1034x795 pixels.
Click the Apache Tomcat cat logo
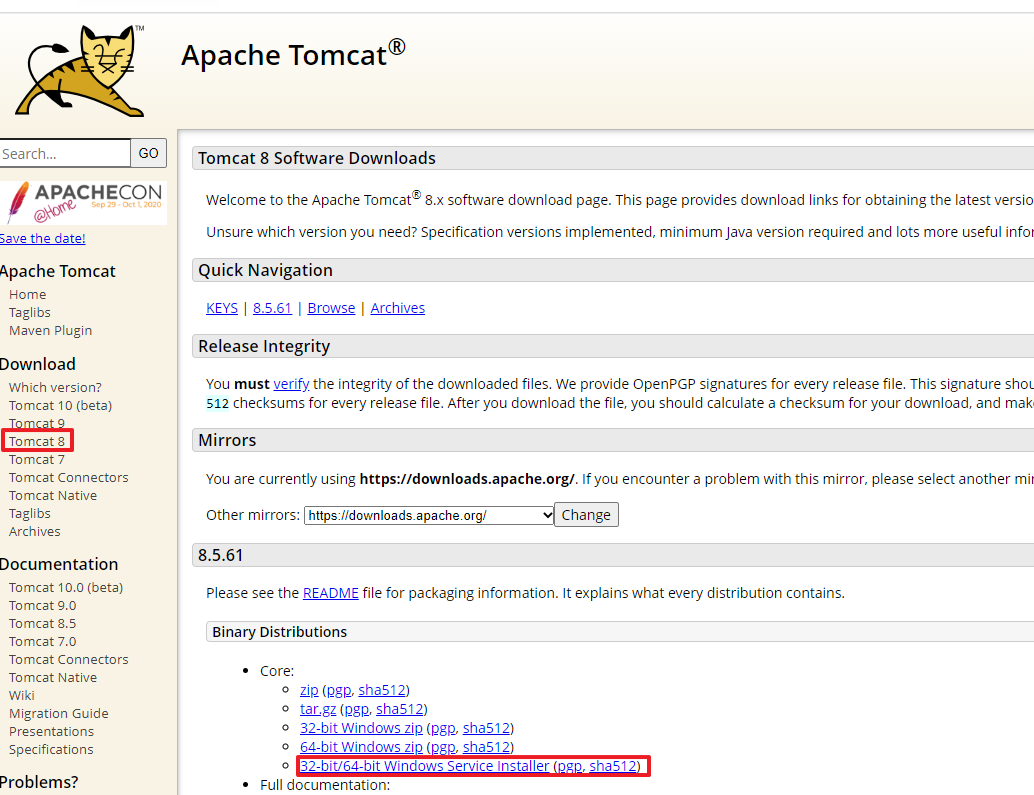[x=80, y=71]
